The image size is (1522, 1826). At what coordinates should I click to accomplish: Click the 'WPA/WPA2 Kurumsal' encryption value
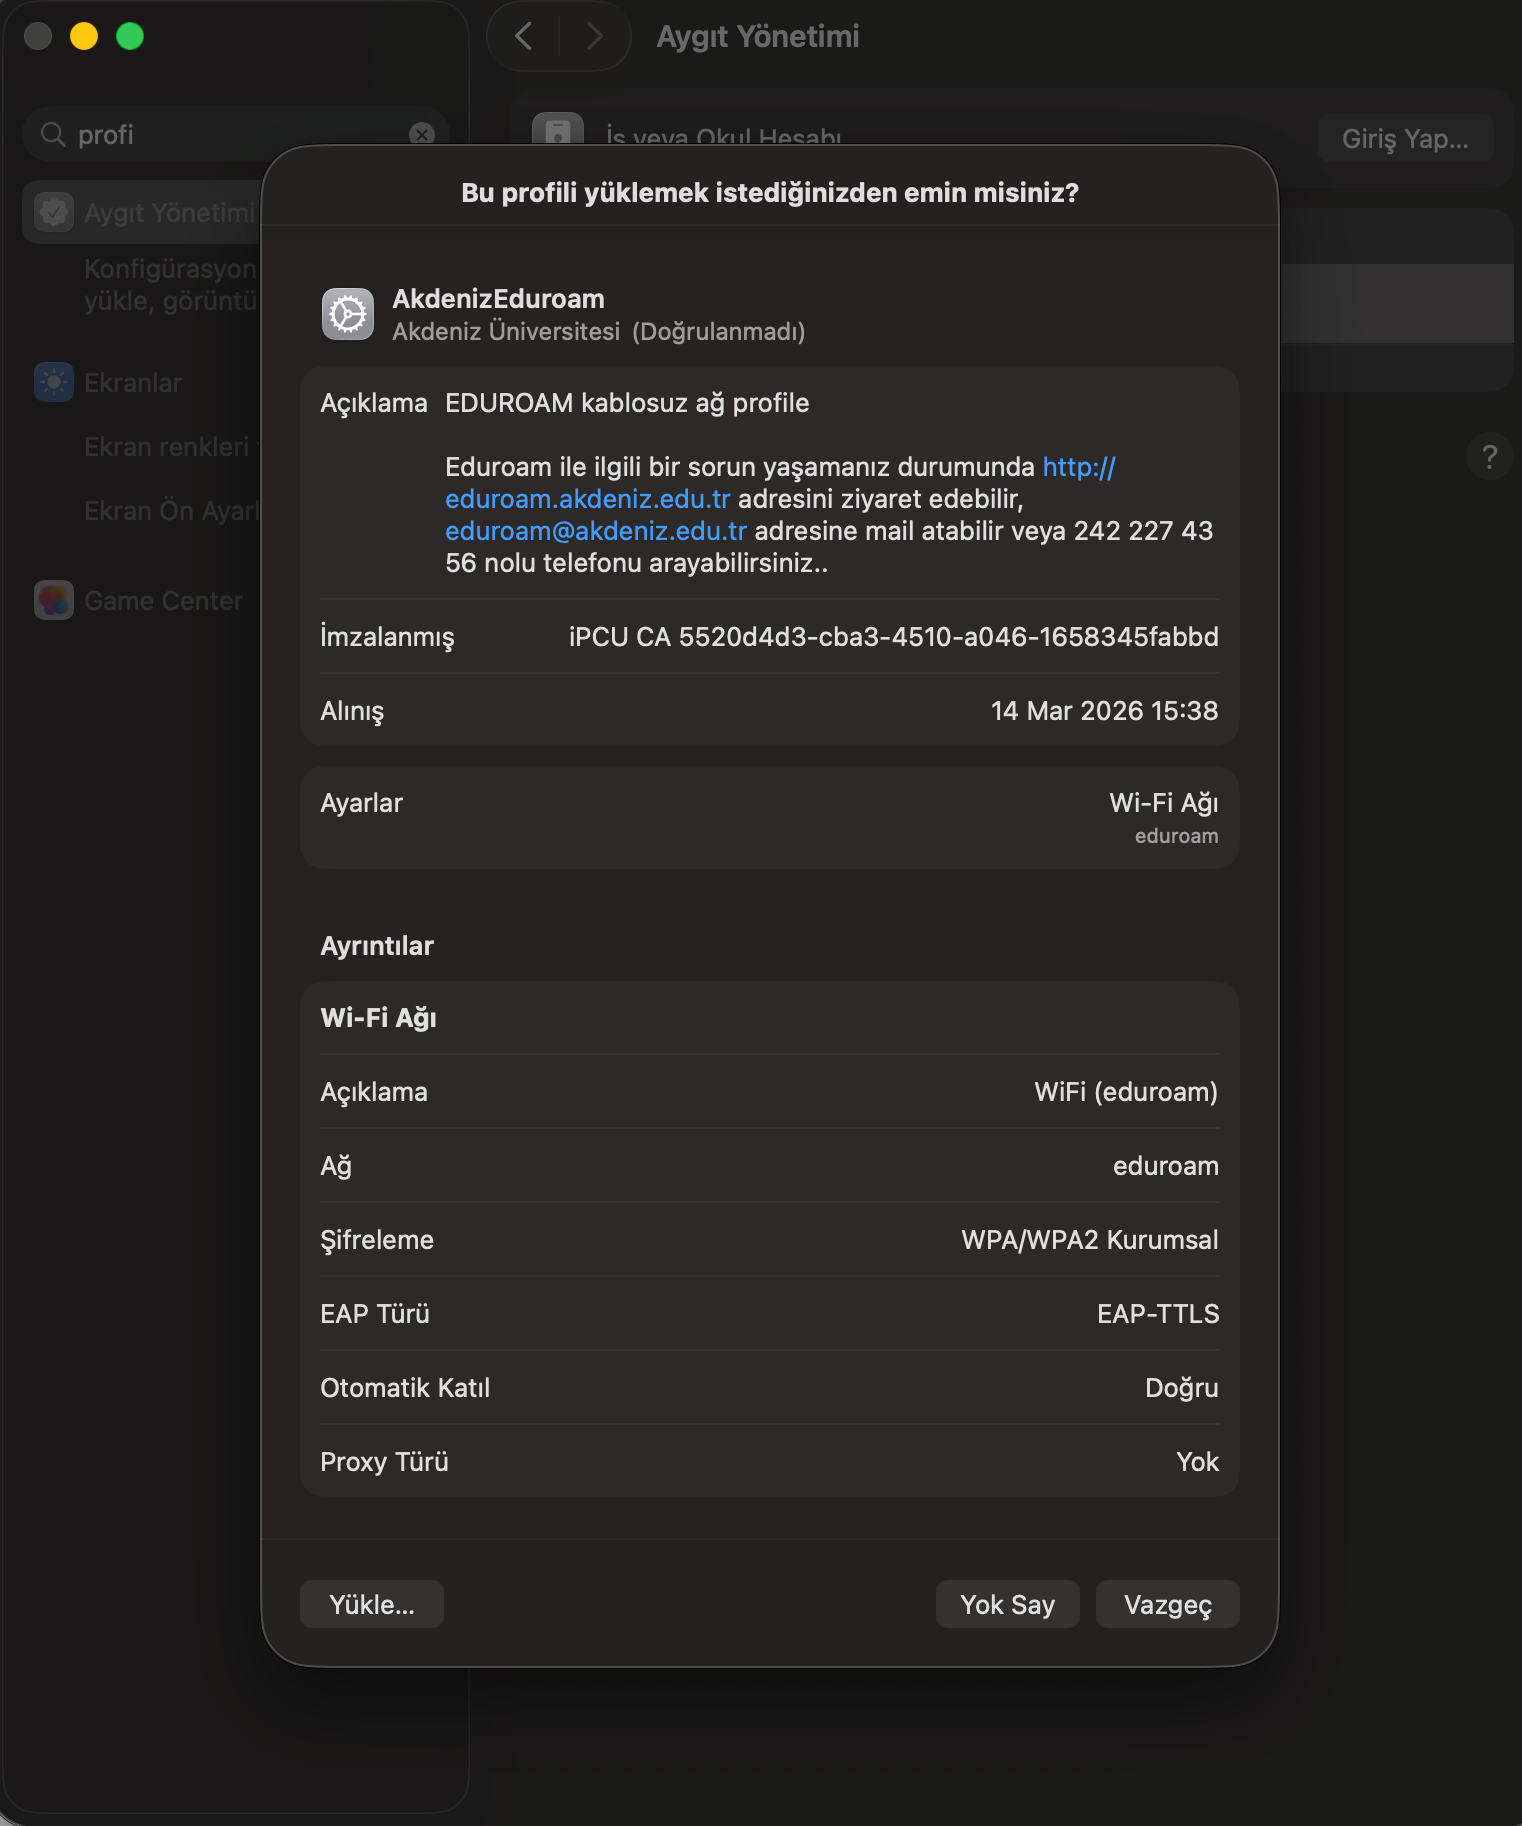pos(1090,1240)
